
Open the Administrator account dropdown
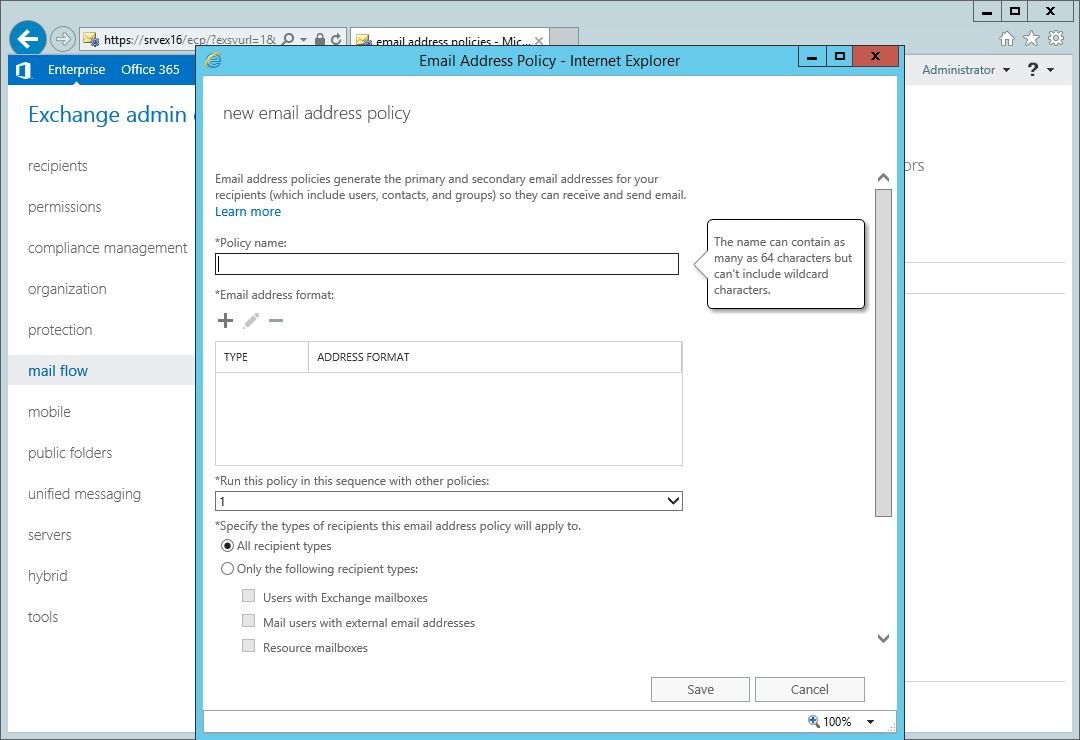pos(966,70)
